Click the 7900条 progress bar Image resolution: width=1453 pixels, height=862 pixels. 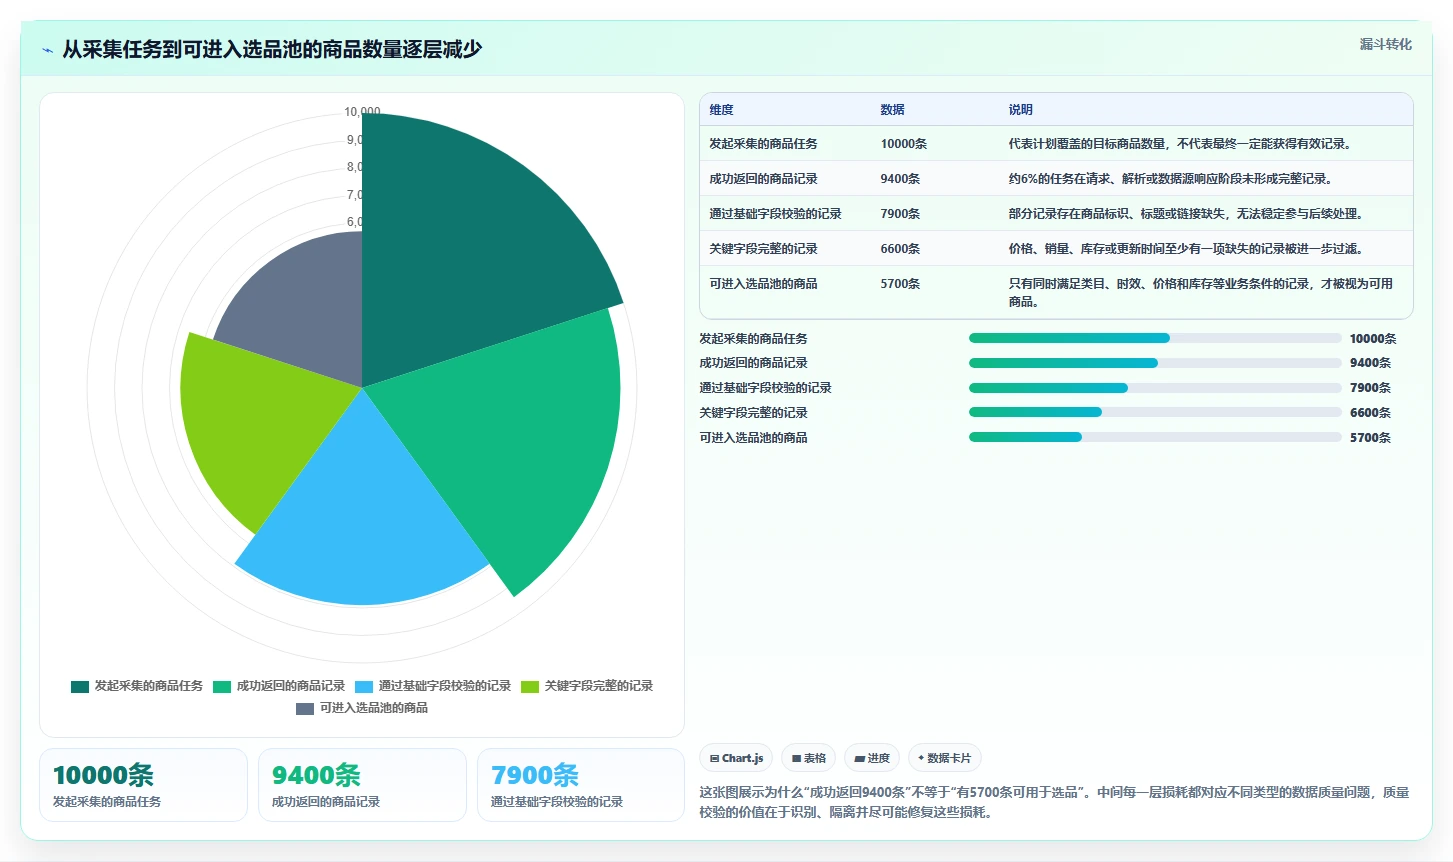pyautogui.click(x=1155, y=388)
